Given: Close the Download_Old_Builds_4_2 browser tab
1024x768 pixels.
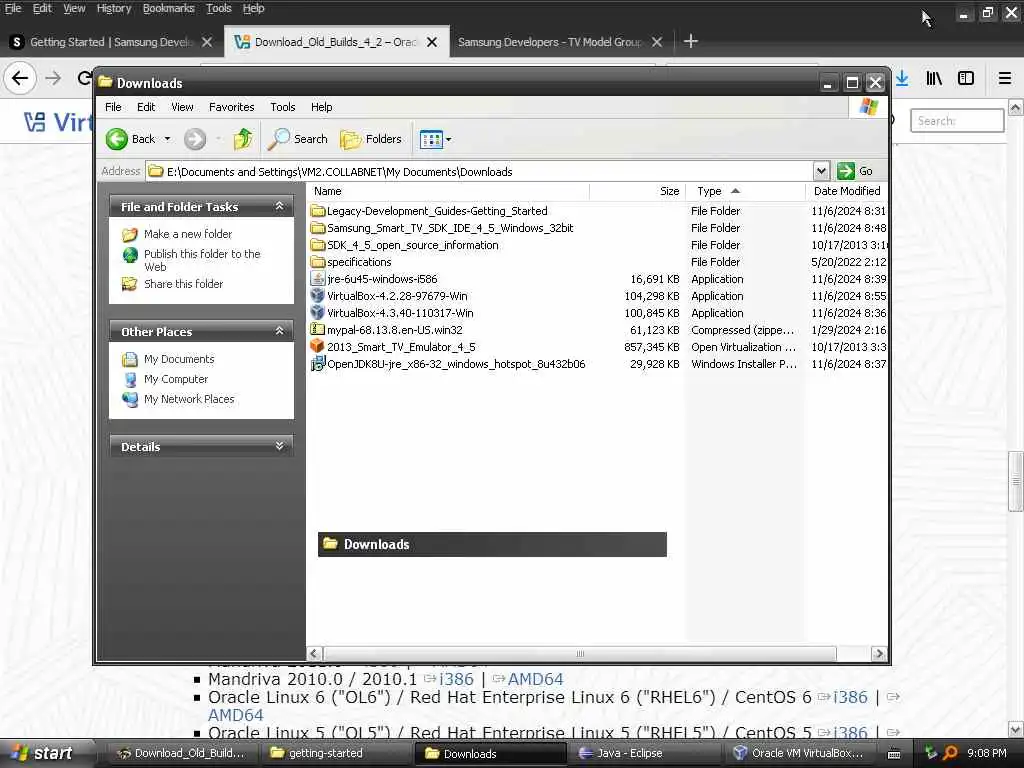Looking at the screenshot, I should point(432,42).
